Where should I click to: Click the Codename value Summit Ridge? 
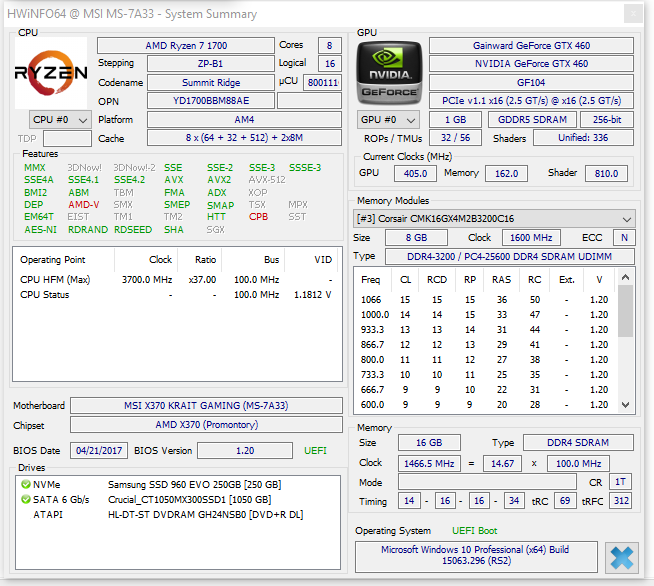click(211, 83)
